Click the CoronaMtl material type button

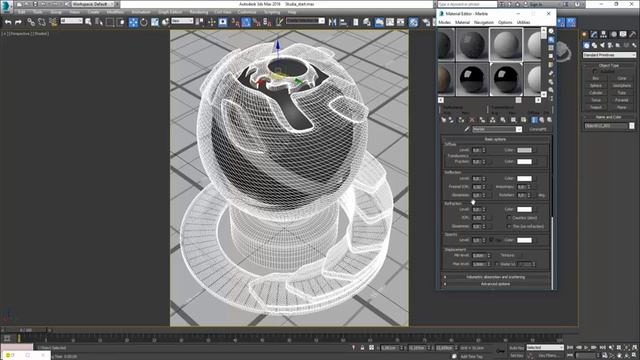(538, 129)
